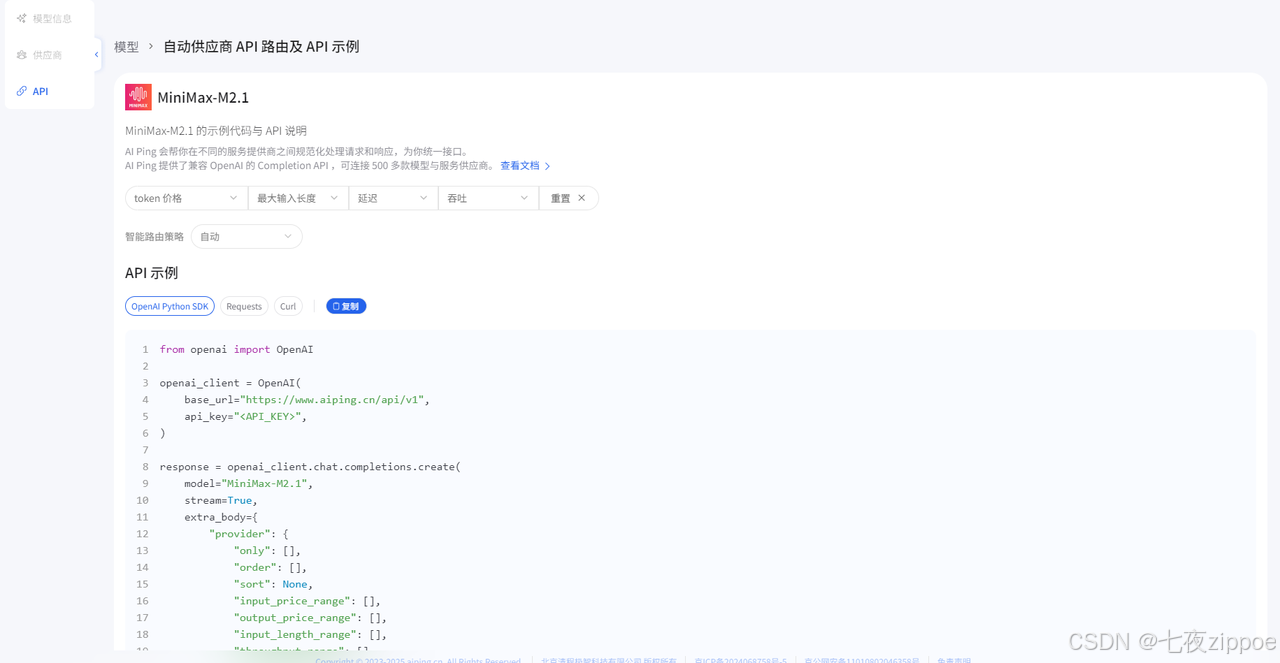Click the "input_length_range" key in code

click(295, 634)
